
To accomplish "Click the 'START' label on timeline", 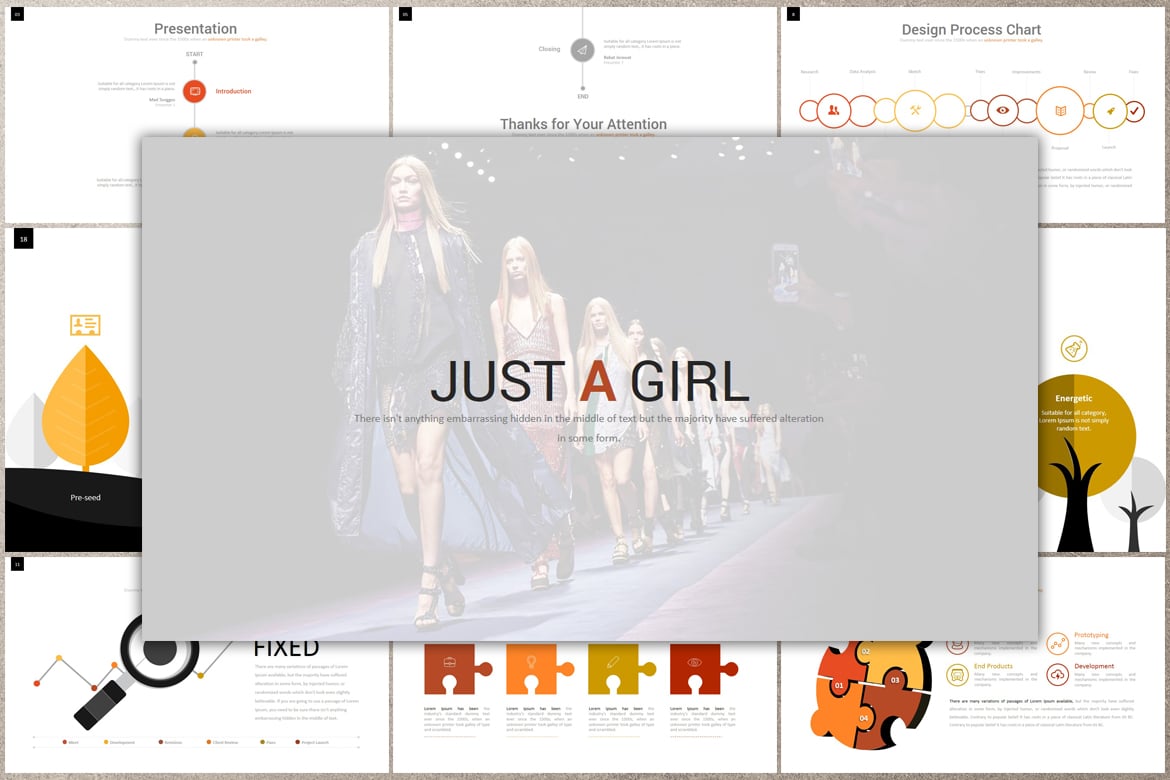I will click(x=195, y=54).
